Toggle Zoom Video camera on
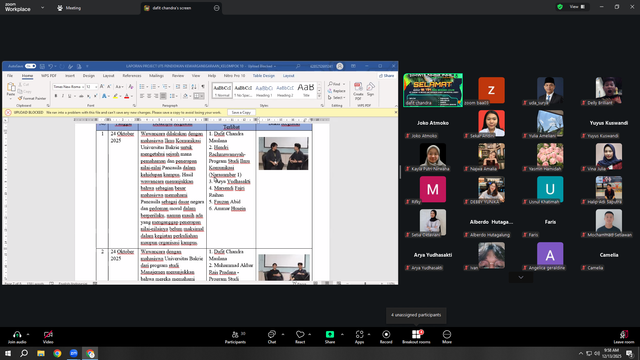640x360 pixels. pyautogui.click(x=48, y=337)
